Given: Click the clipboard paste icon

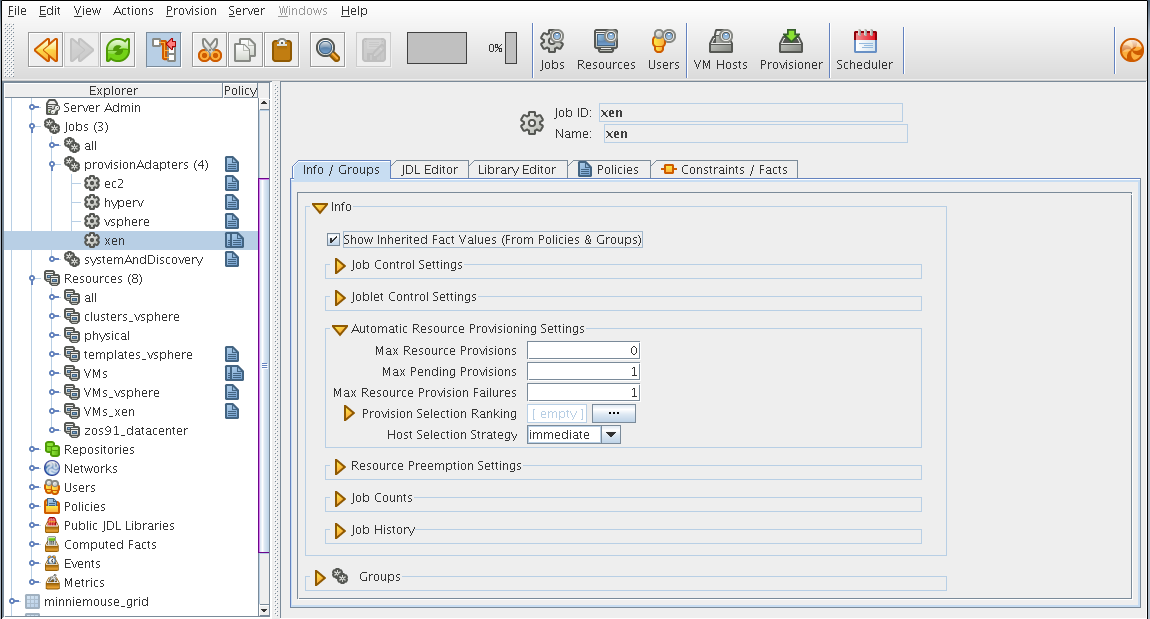Looking at the screenshot, I should [282, 50].
